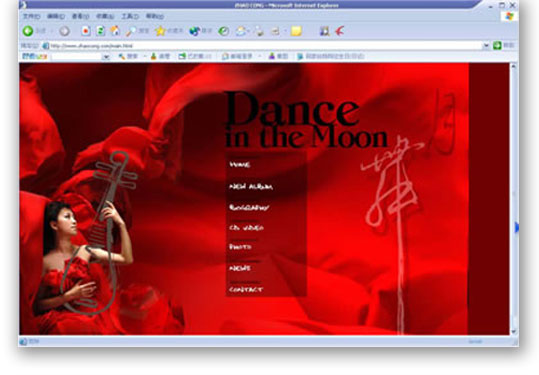Open the Tools menu in the menu bar
The height and width of the screenshot is (375, 539).
click(x=130, y=16)
